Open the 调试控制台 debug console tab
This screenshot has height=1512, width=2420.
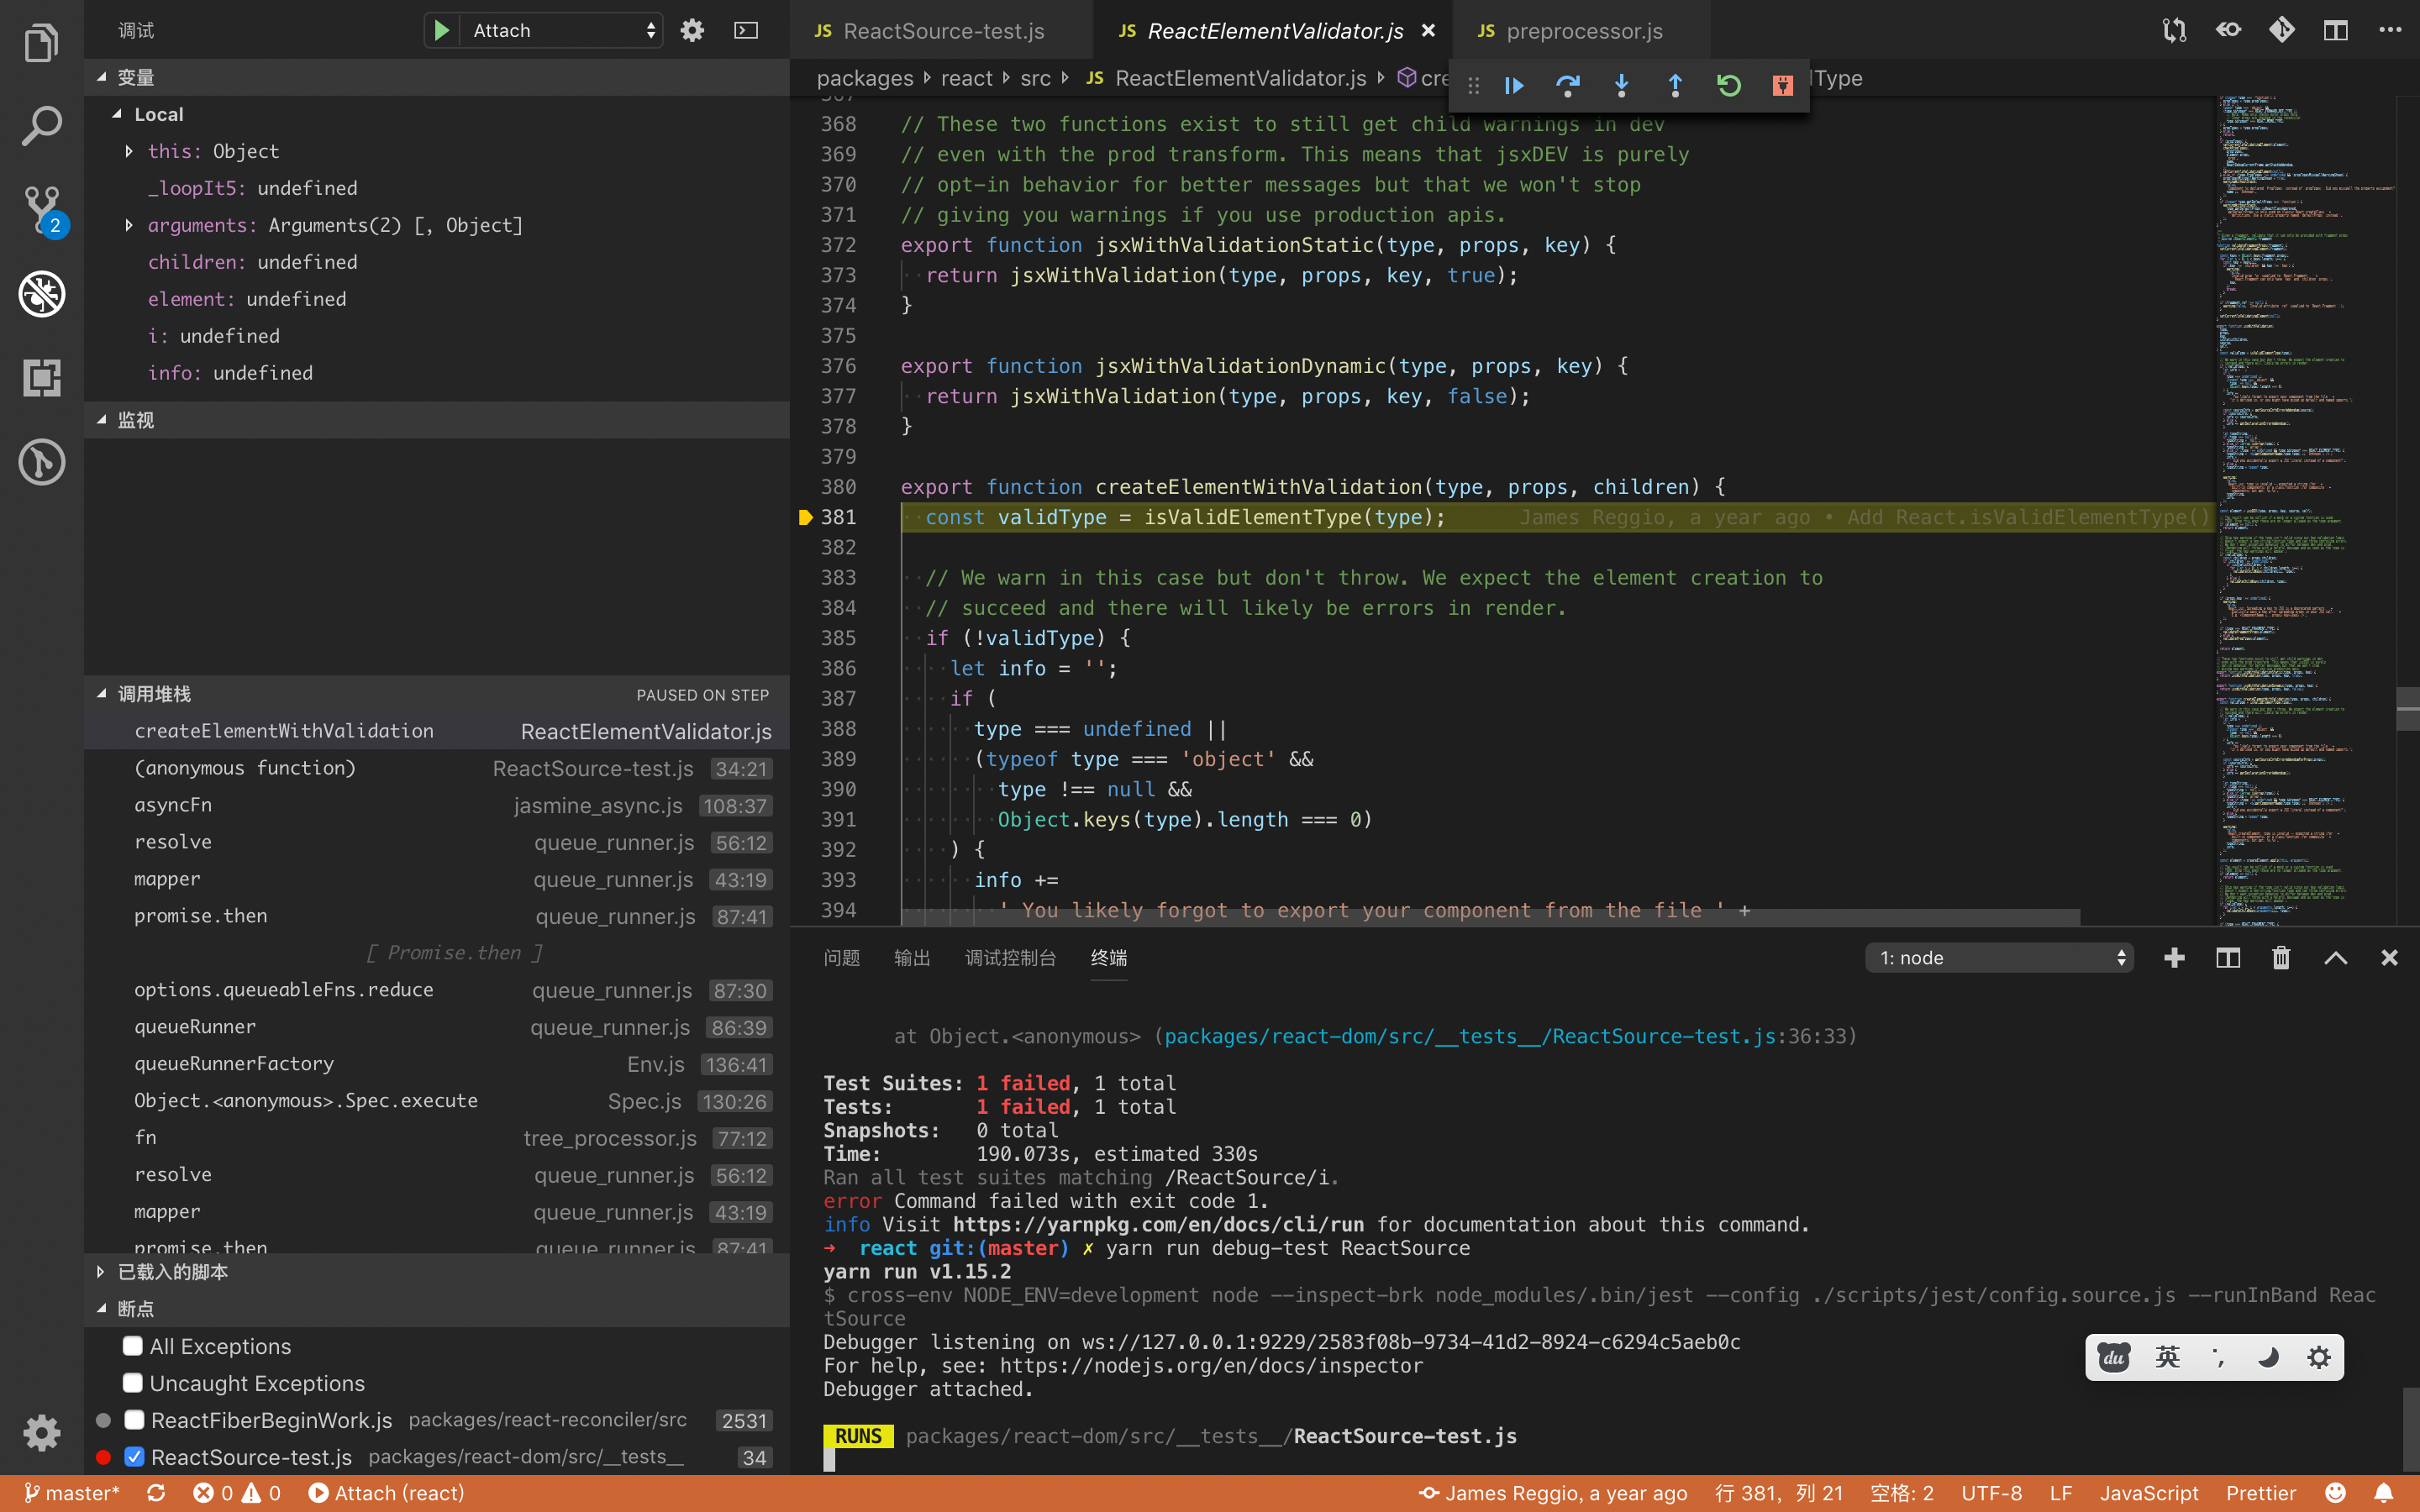pyautogui.click(x=1010, y=957)
